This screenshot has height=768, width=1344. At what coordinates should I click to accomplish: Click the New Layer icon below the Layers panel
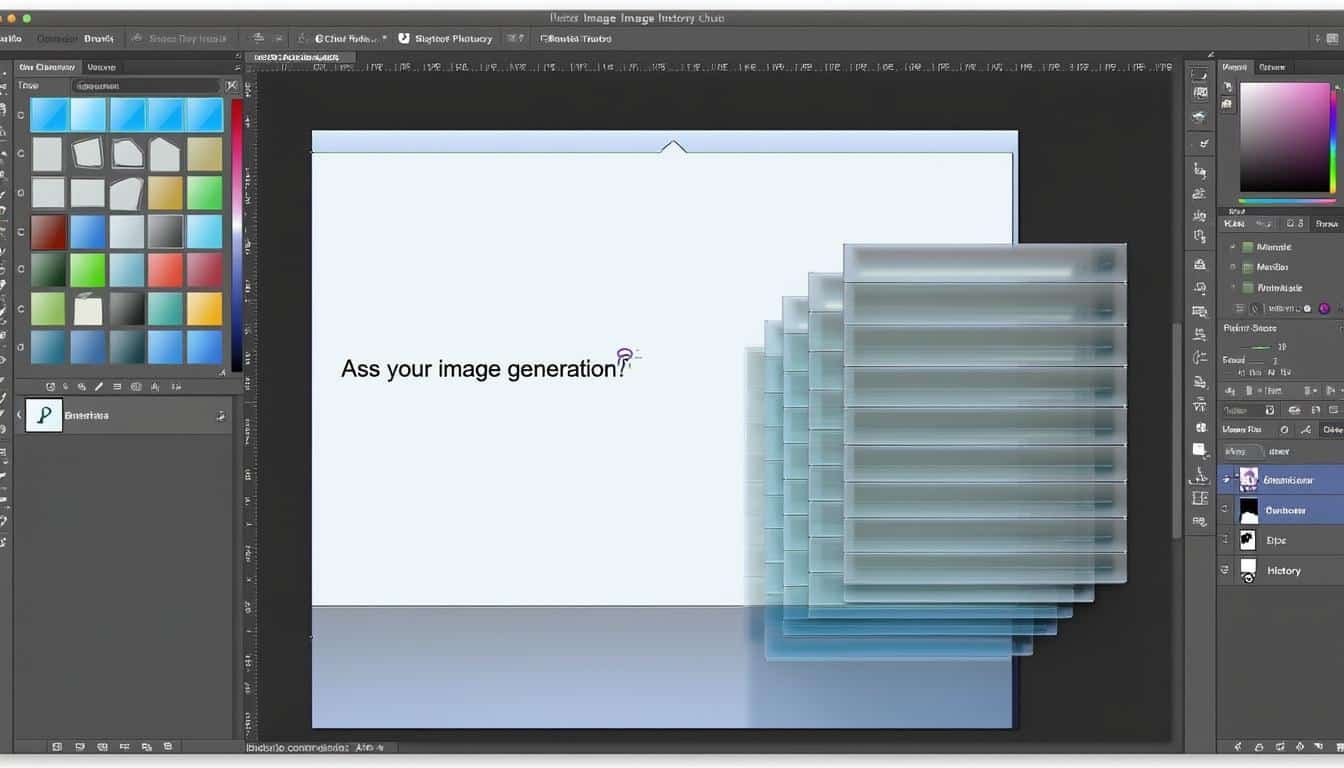click(x=1320, y=746)
